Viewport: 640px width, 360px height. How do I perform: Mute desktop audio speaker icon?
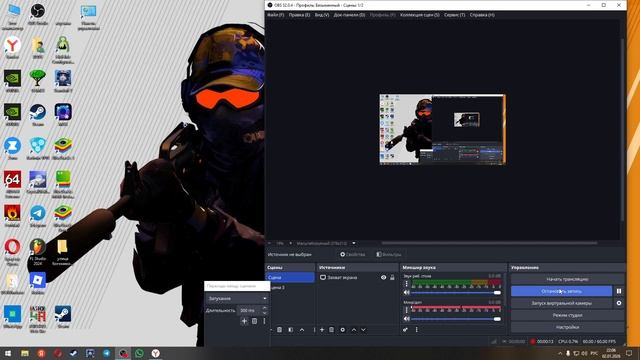(x=407, y=293)
